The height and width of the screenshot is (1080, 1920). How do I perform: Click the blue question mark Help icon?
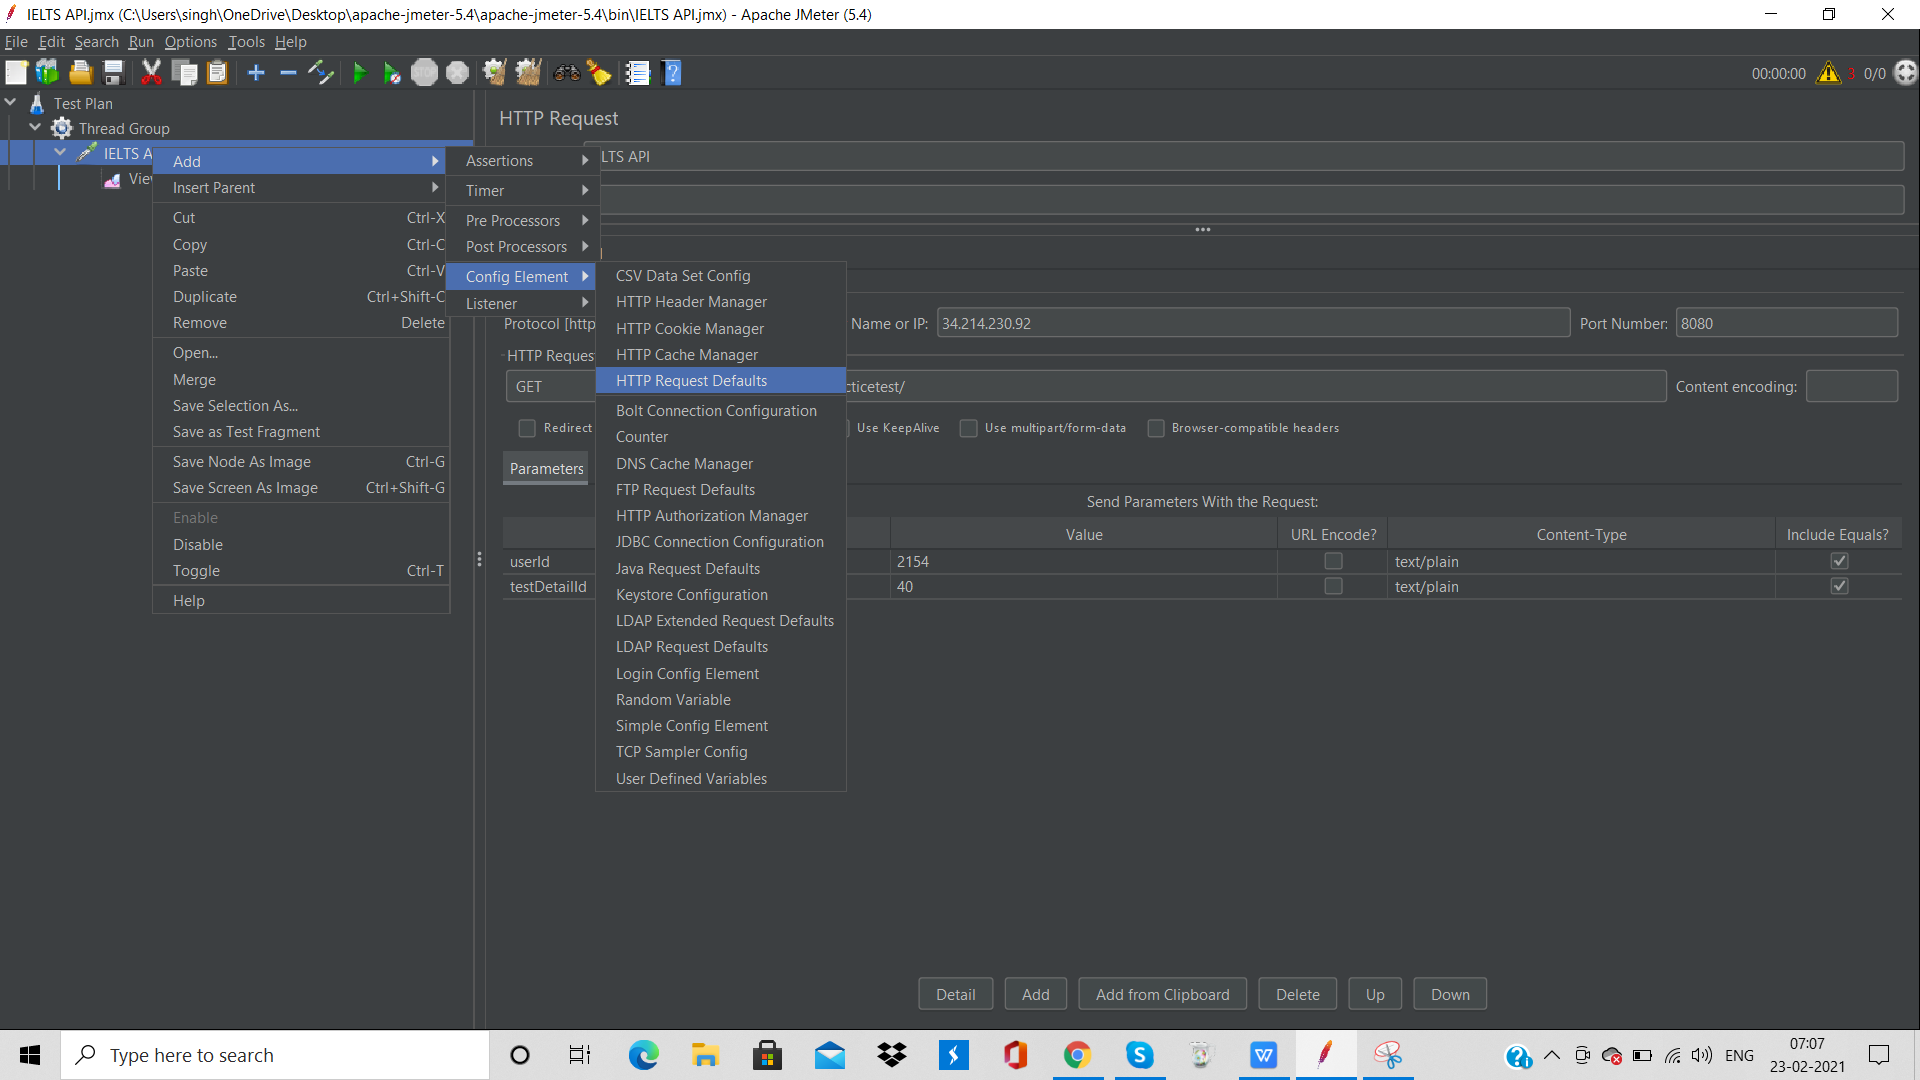672,73
